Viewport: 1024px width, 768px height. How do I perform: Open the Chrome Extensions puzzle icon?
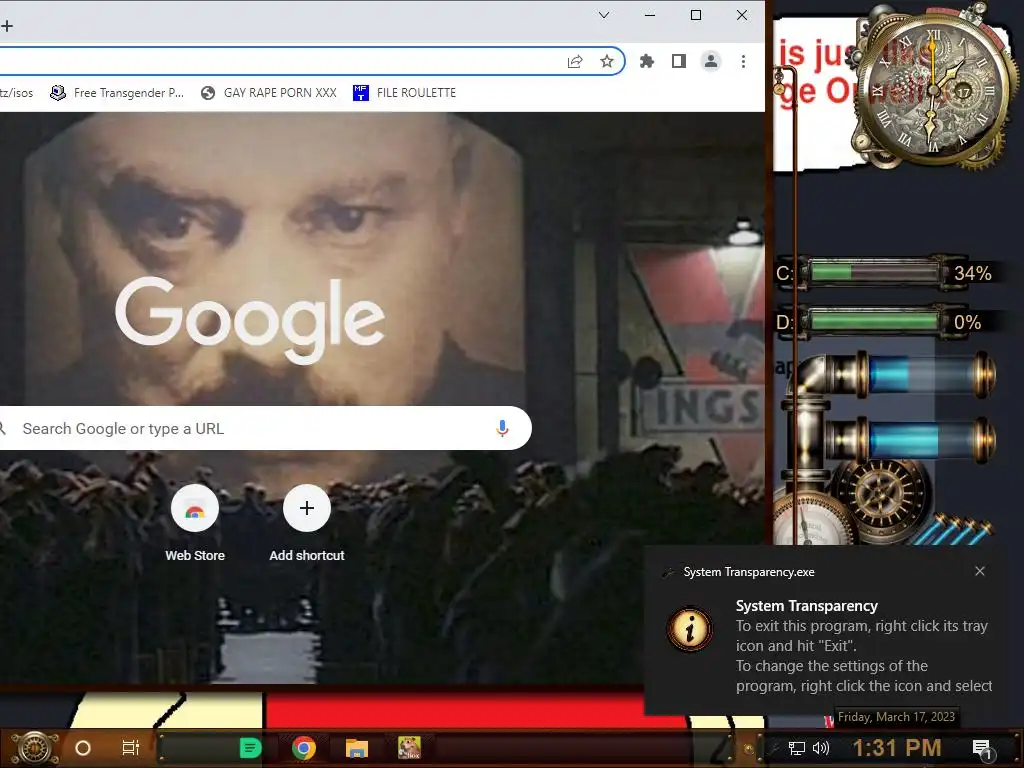pyautogui.click(x=647, y=61)
